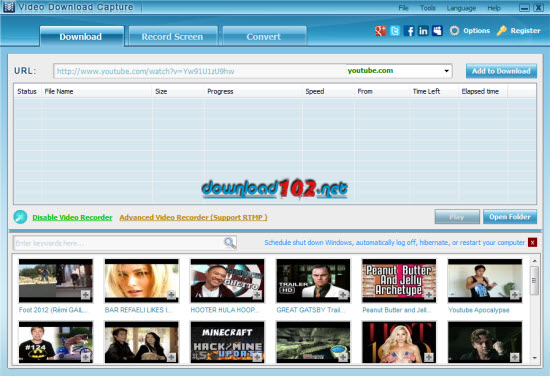Switch to the Download tab
Viewport: 550px width, 376px height.
pyautogui.click(x=82, y=36)
